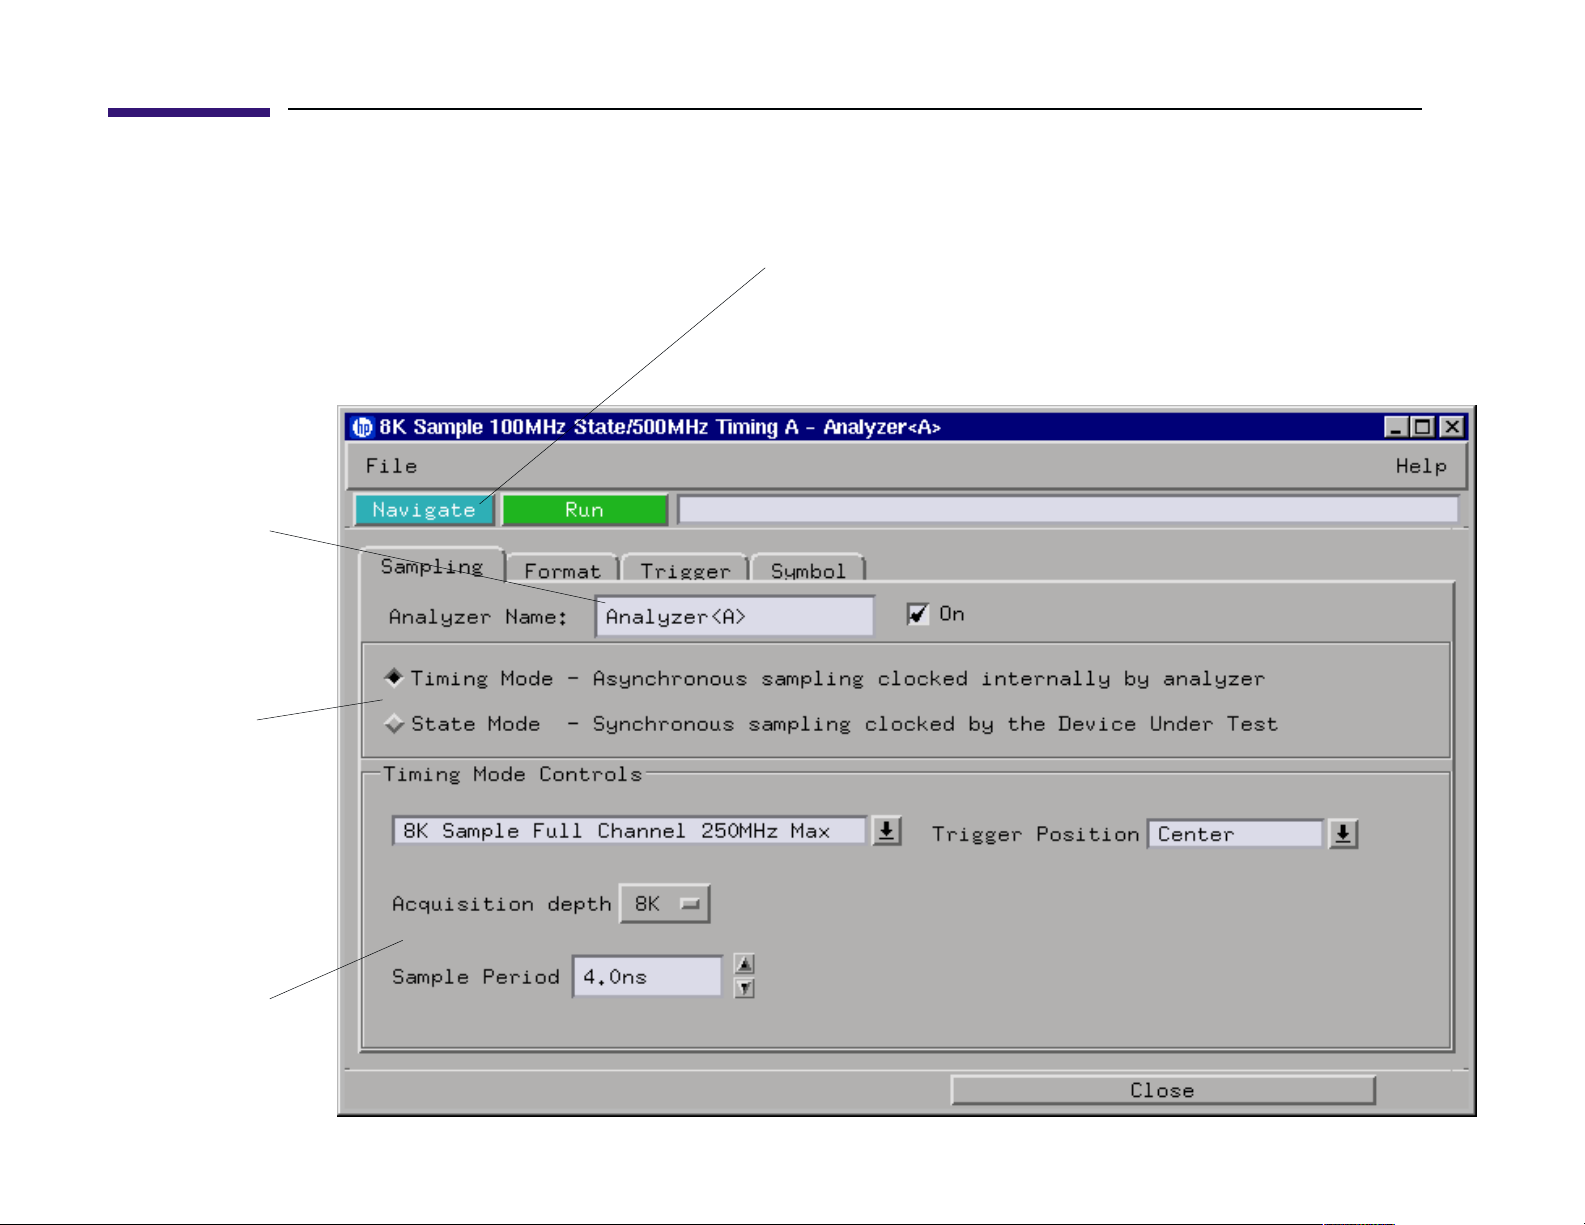Increase Sample Period with up arrow
The image size is (1585, 1225).
coord(744,964)
